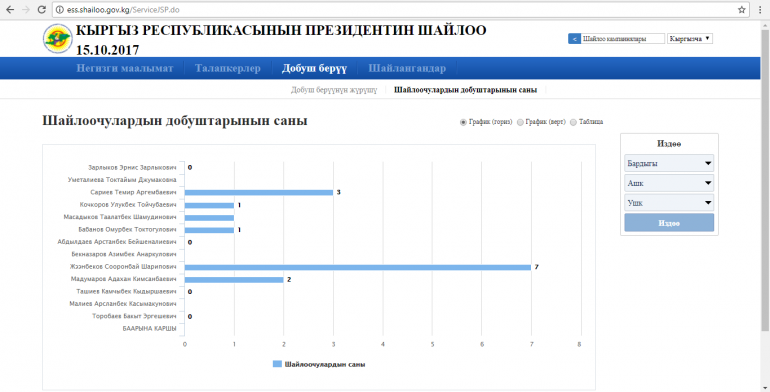Image resolution: width=770 pixels, height=392 pixels.
Task: Open the Шайлангандар tab
Action: [x=407, y=68]
